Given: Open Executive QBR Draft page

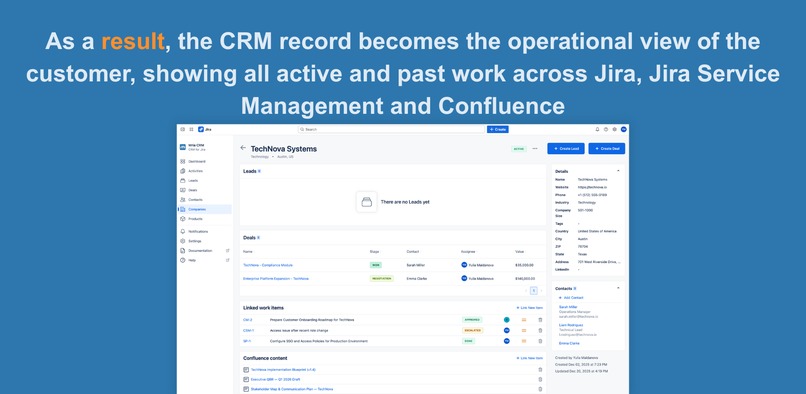Looking at the screenshot, I should click(x=275, y=380).
